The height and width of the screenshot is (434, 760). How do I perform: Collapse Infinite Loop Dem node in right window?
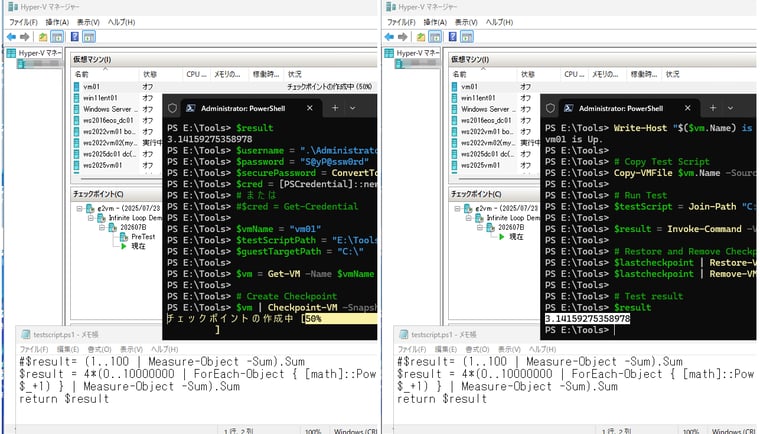tap(469, 218)
